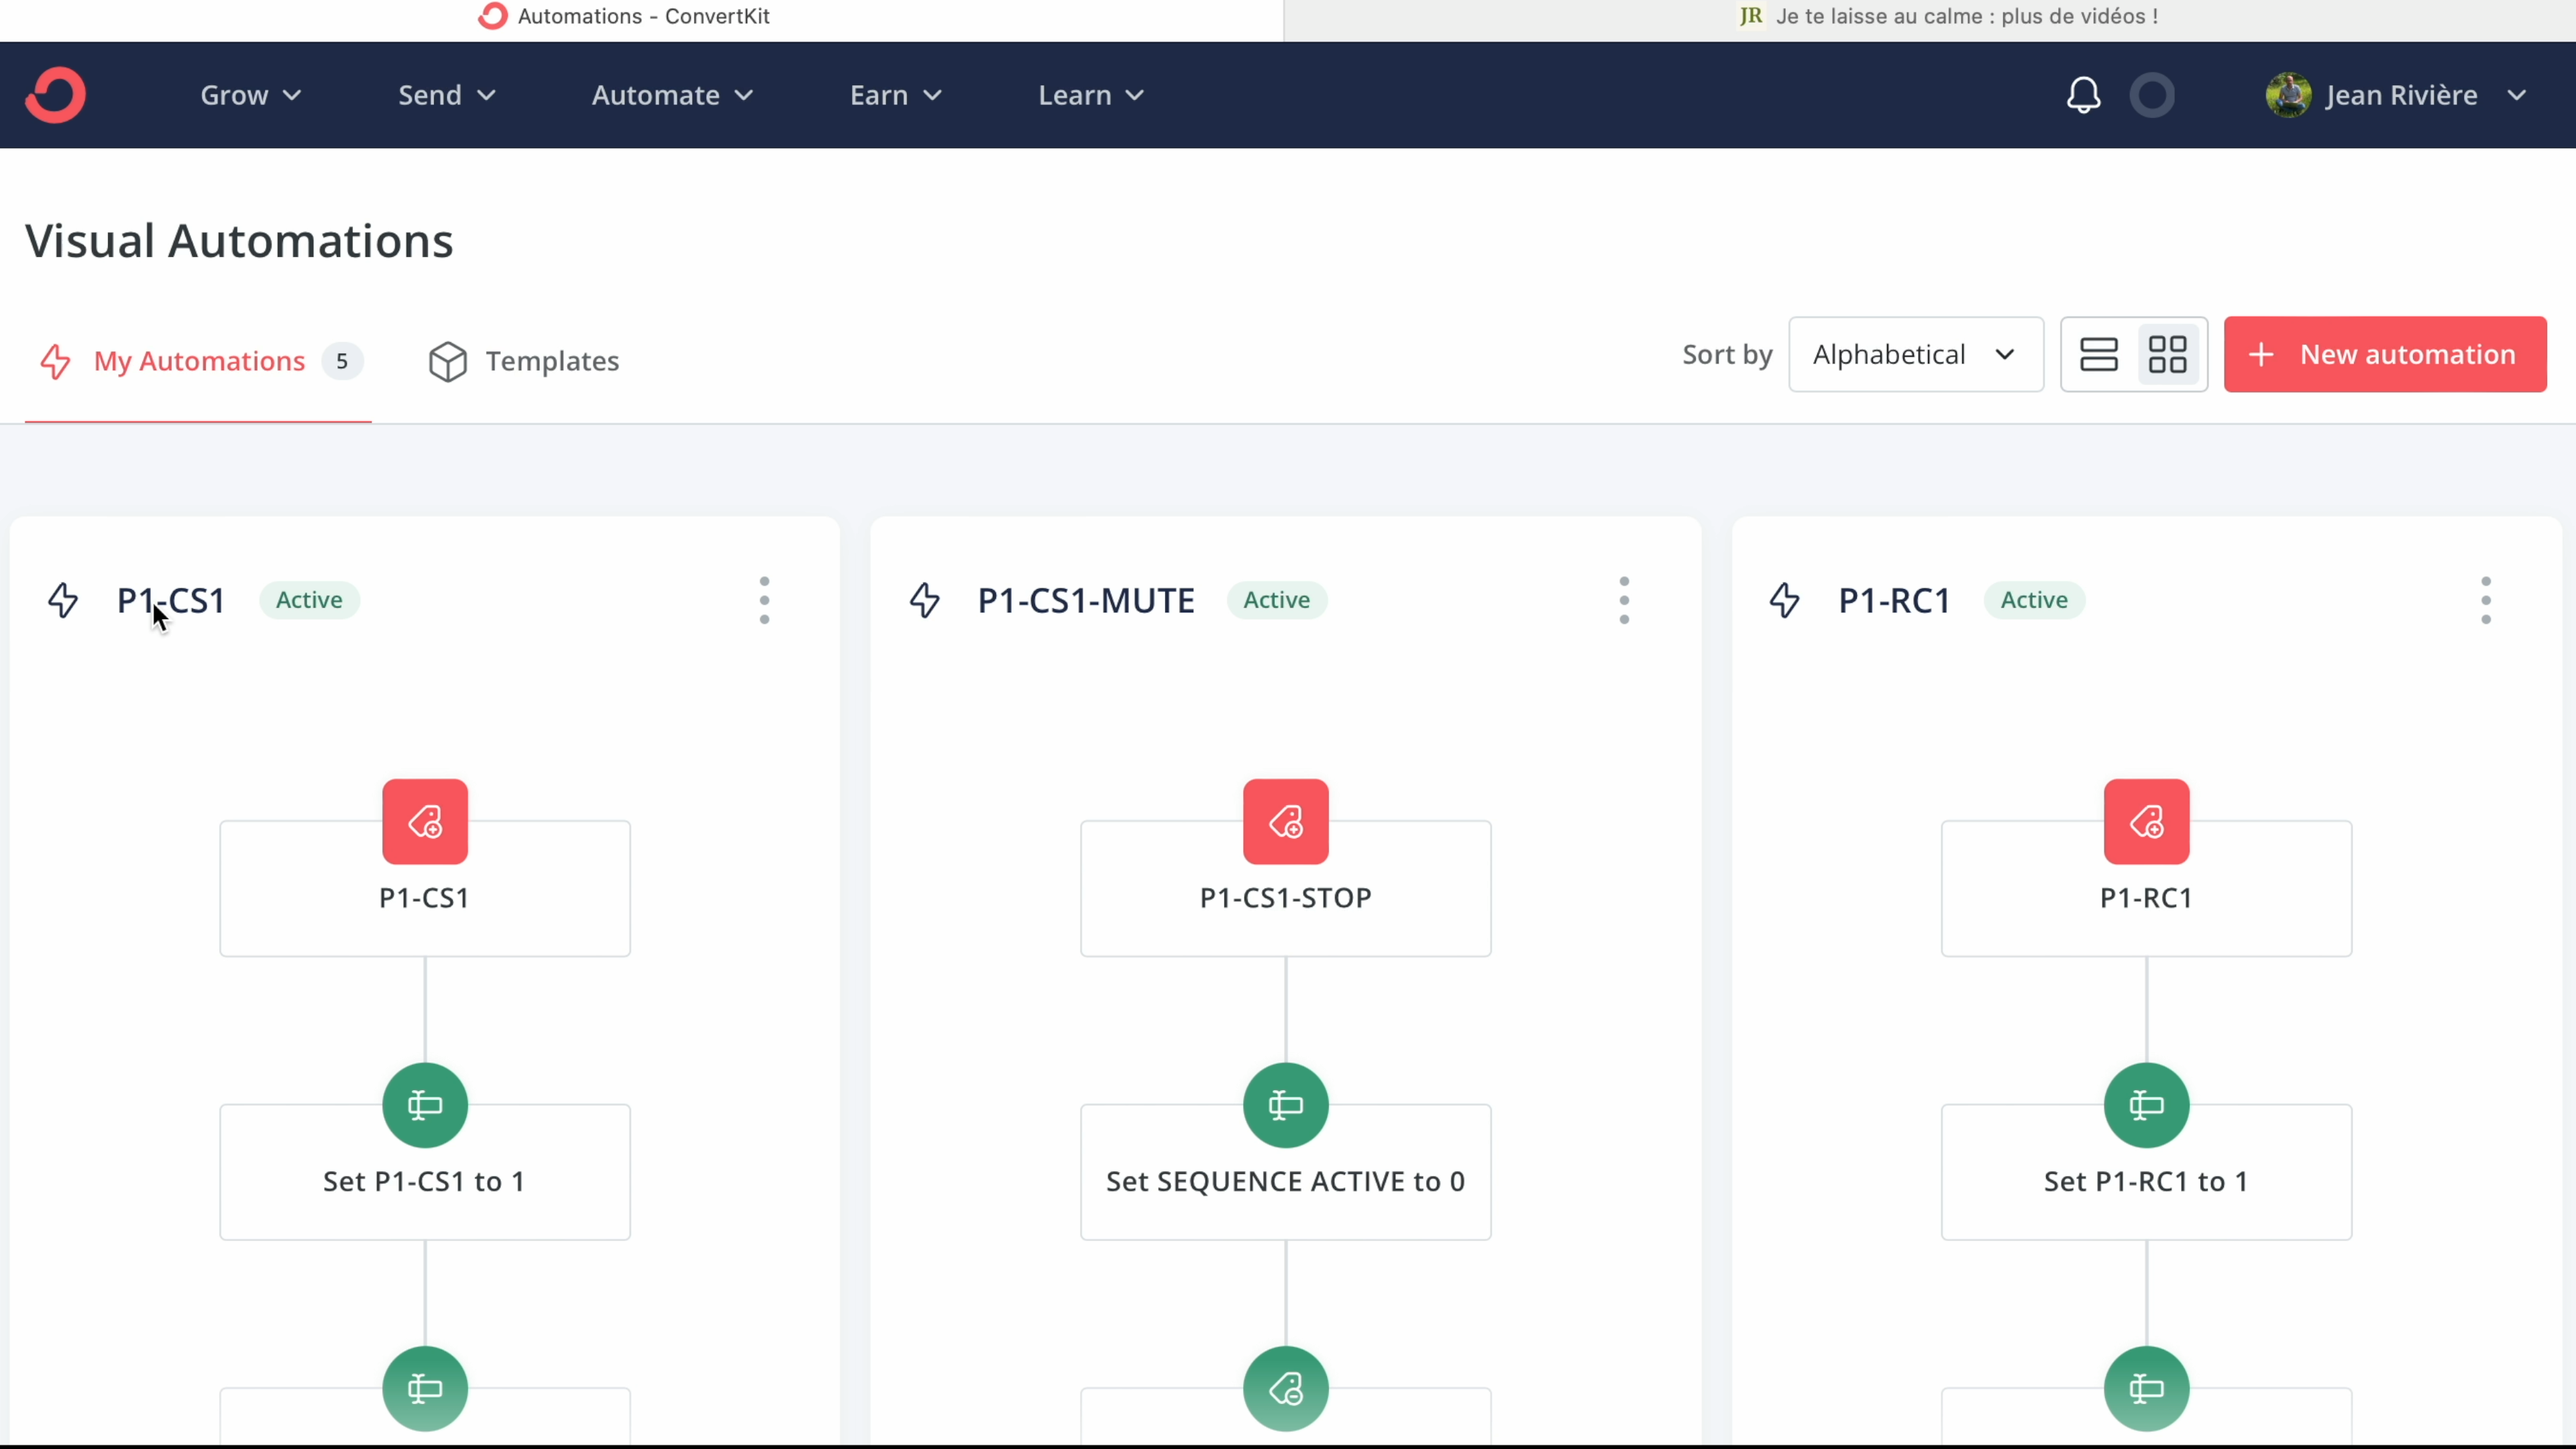Open the notifications bell
The image size is (2576, 1449).
(2083, 95)
